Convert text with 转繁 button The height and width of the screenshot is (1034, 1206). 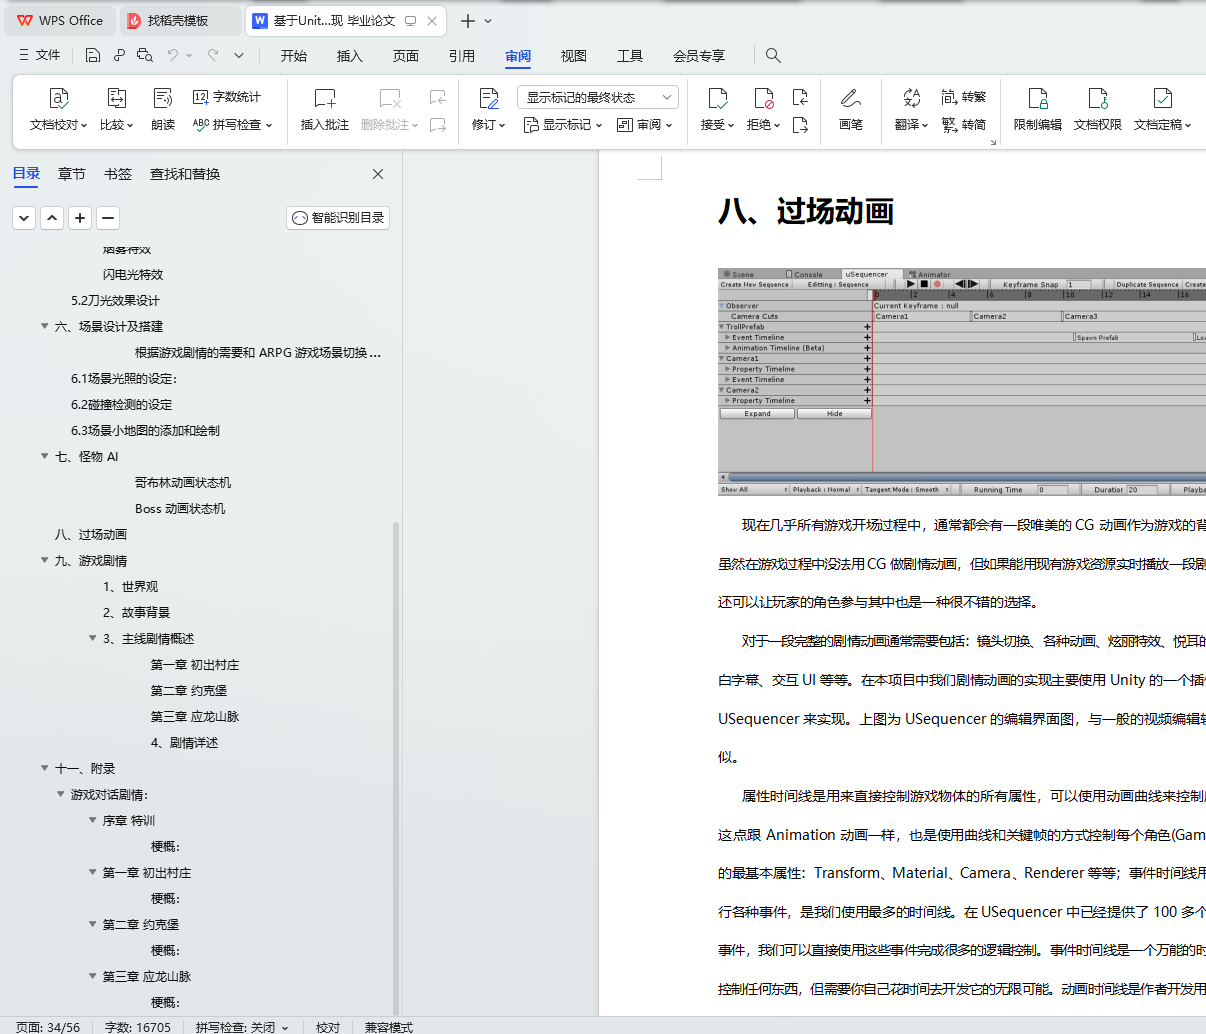[964, 97]
